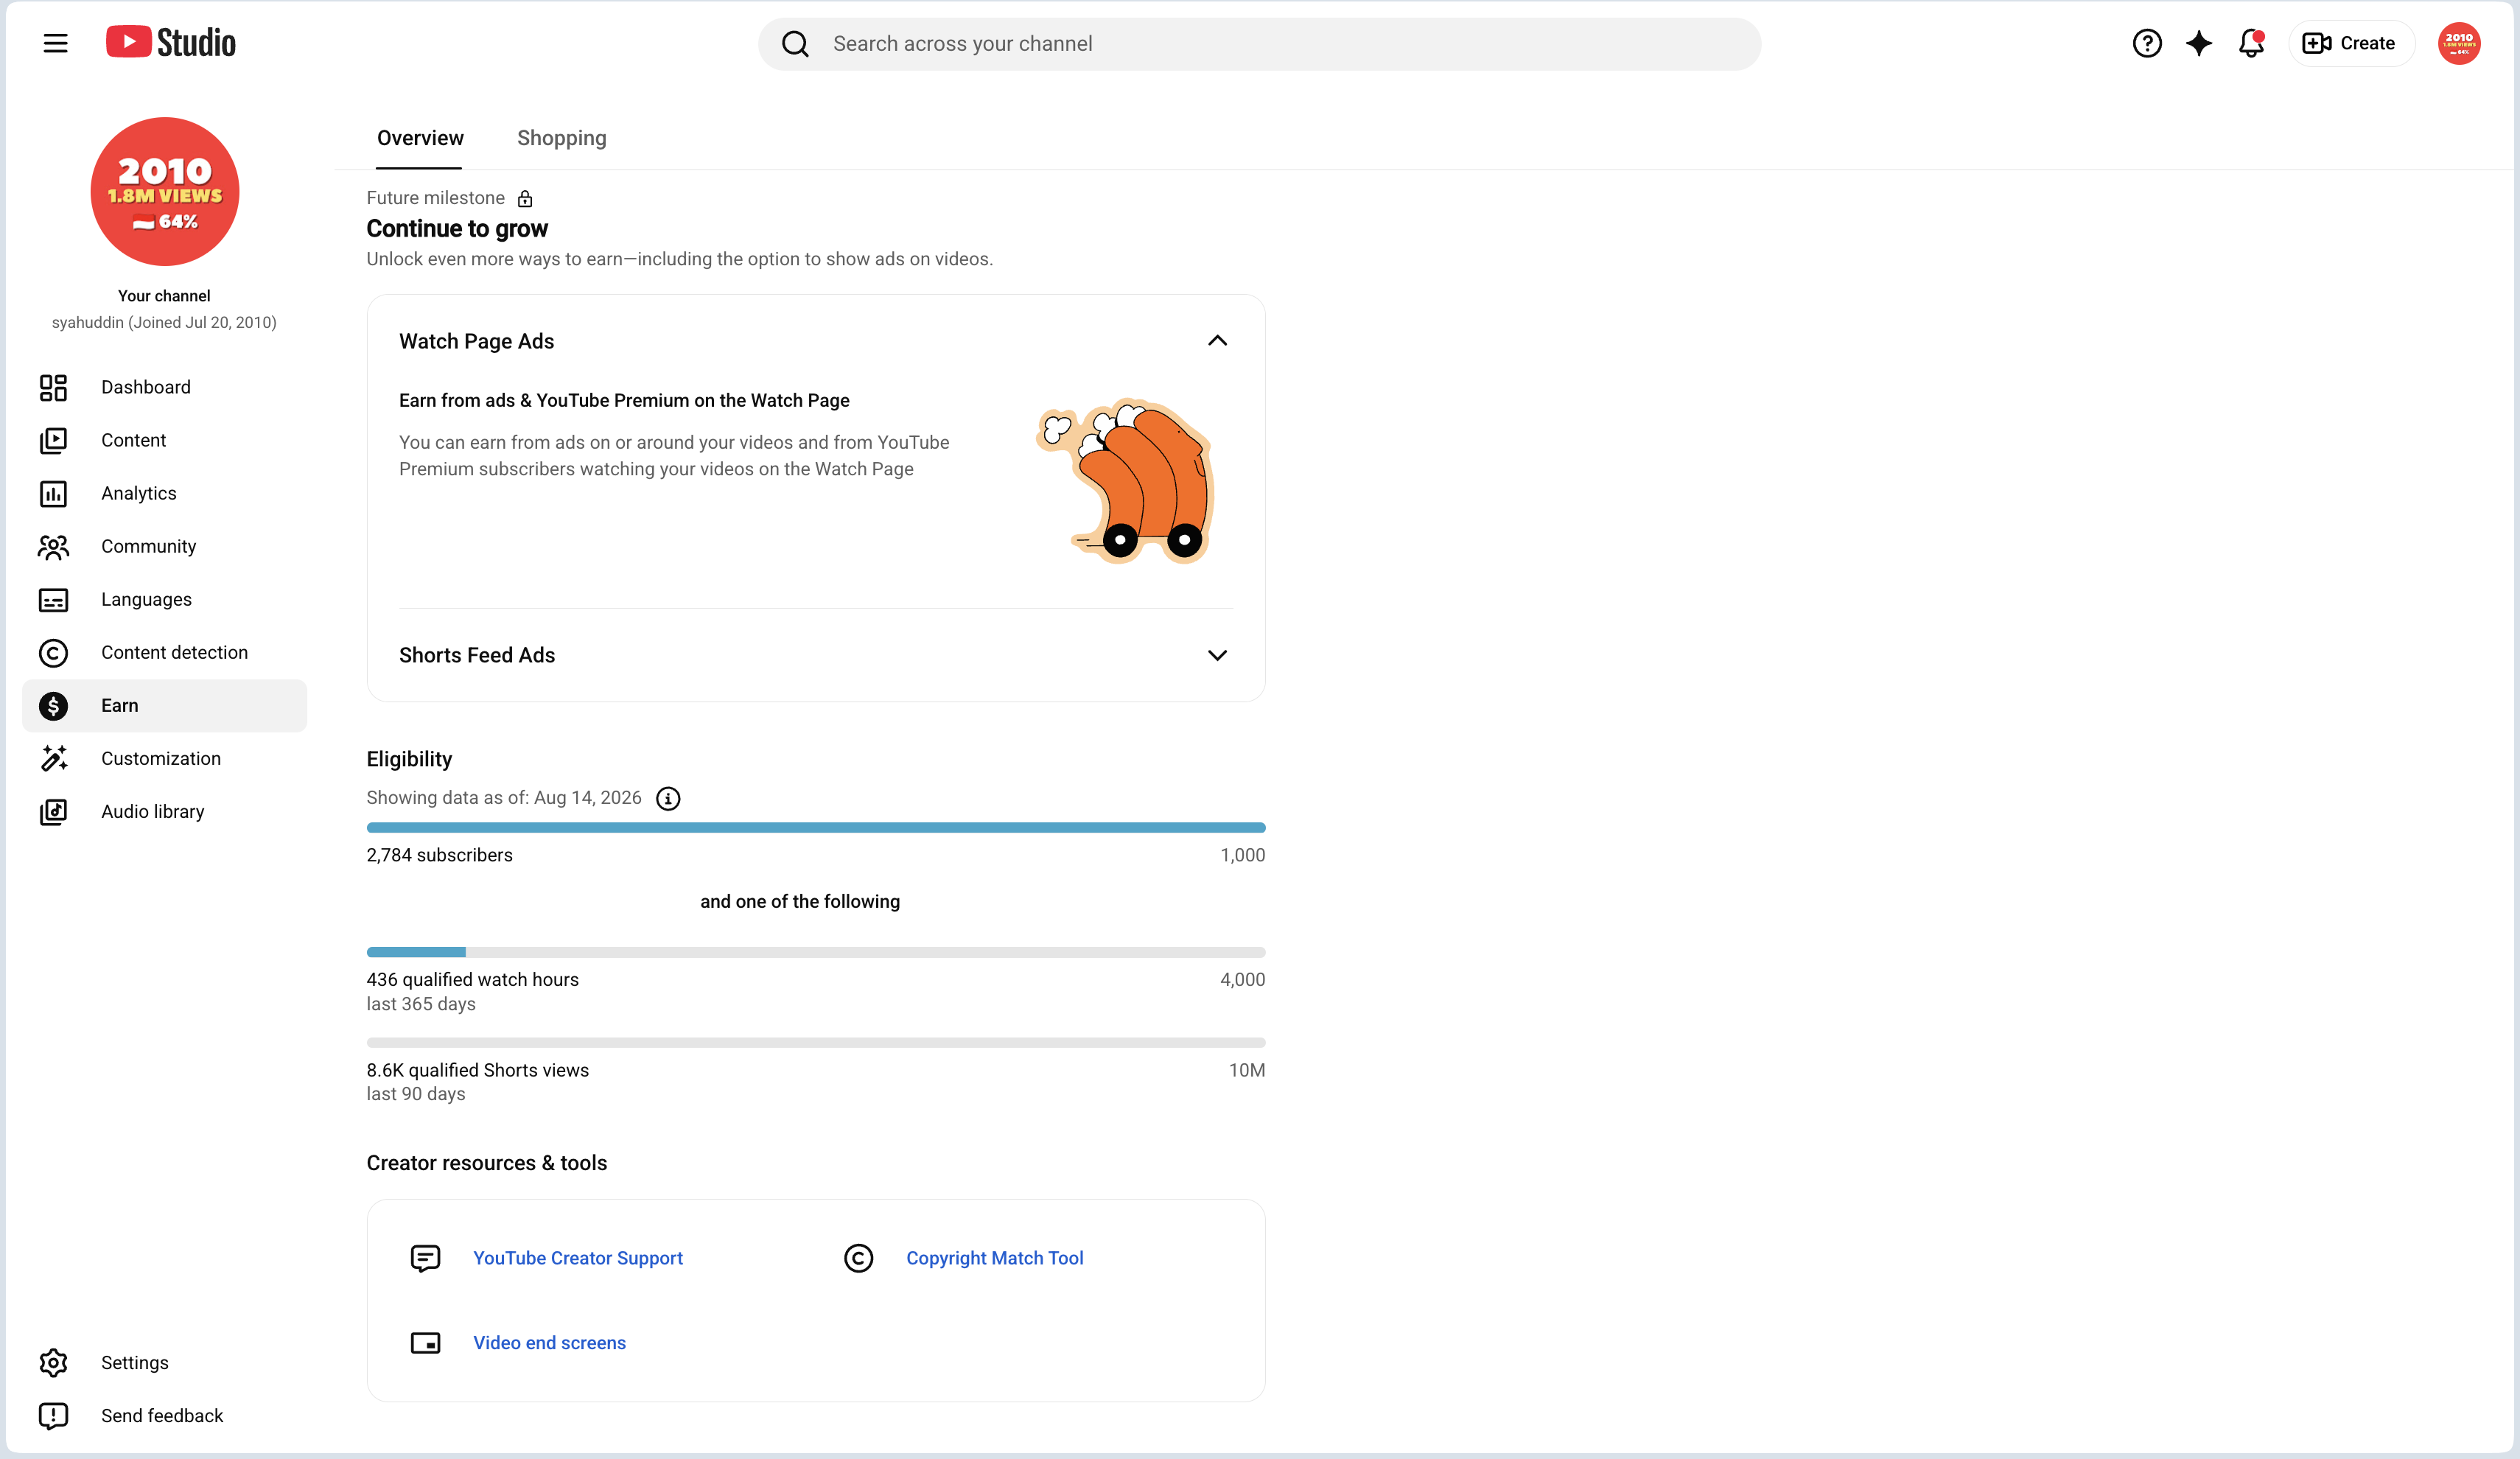Click the orange cart illustration

(x=1126, y=481)
